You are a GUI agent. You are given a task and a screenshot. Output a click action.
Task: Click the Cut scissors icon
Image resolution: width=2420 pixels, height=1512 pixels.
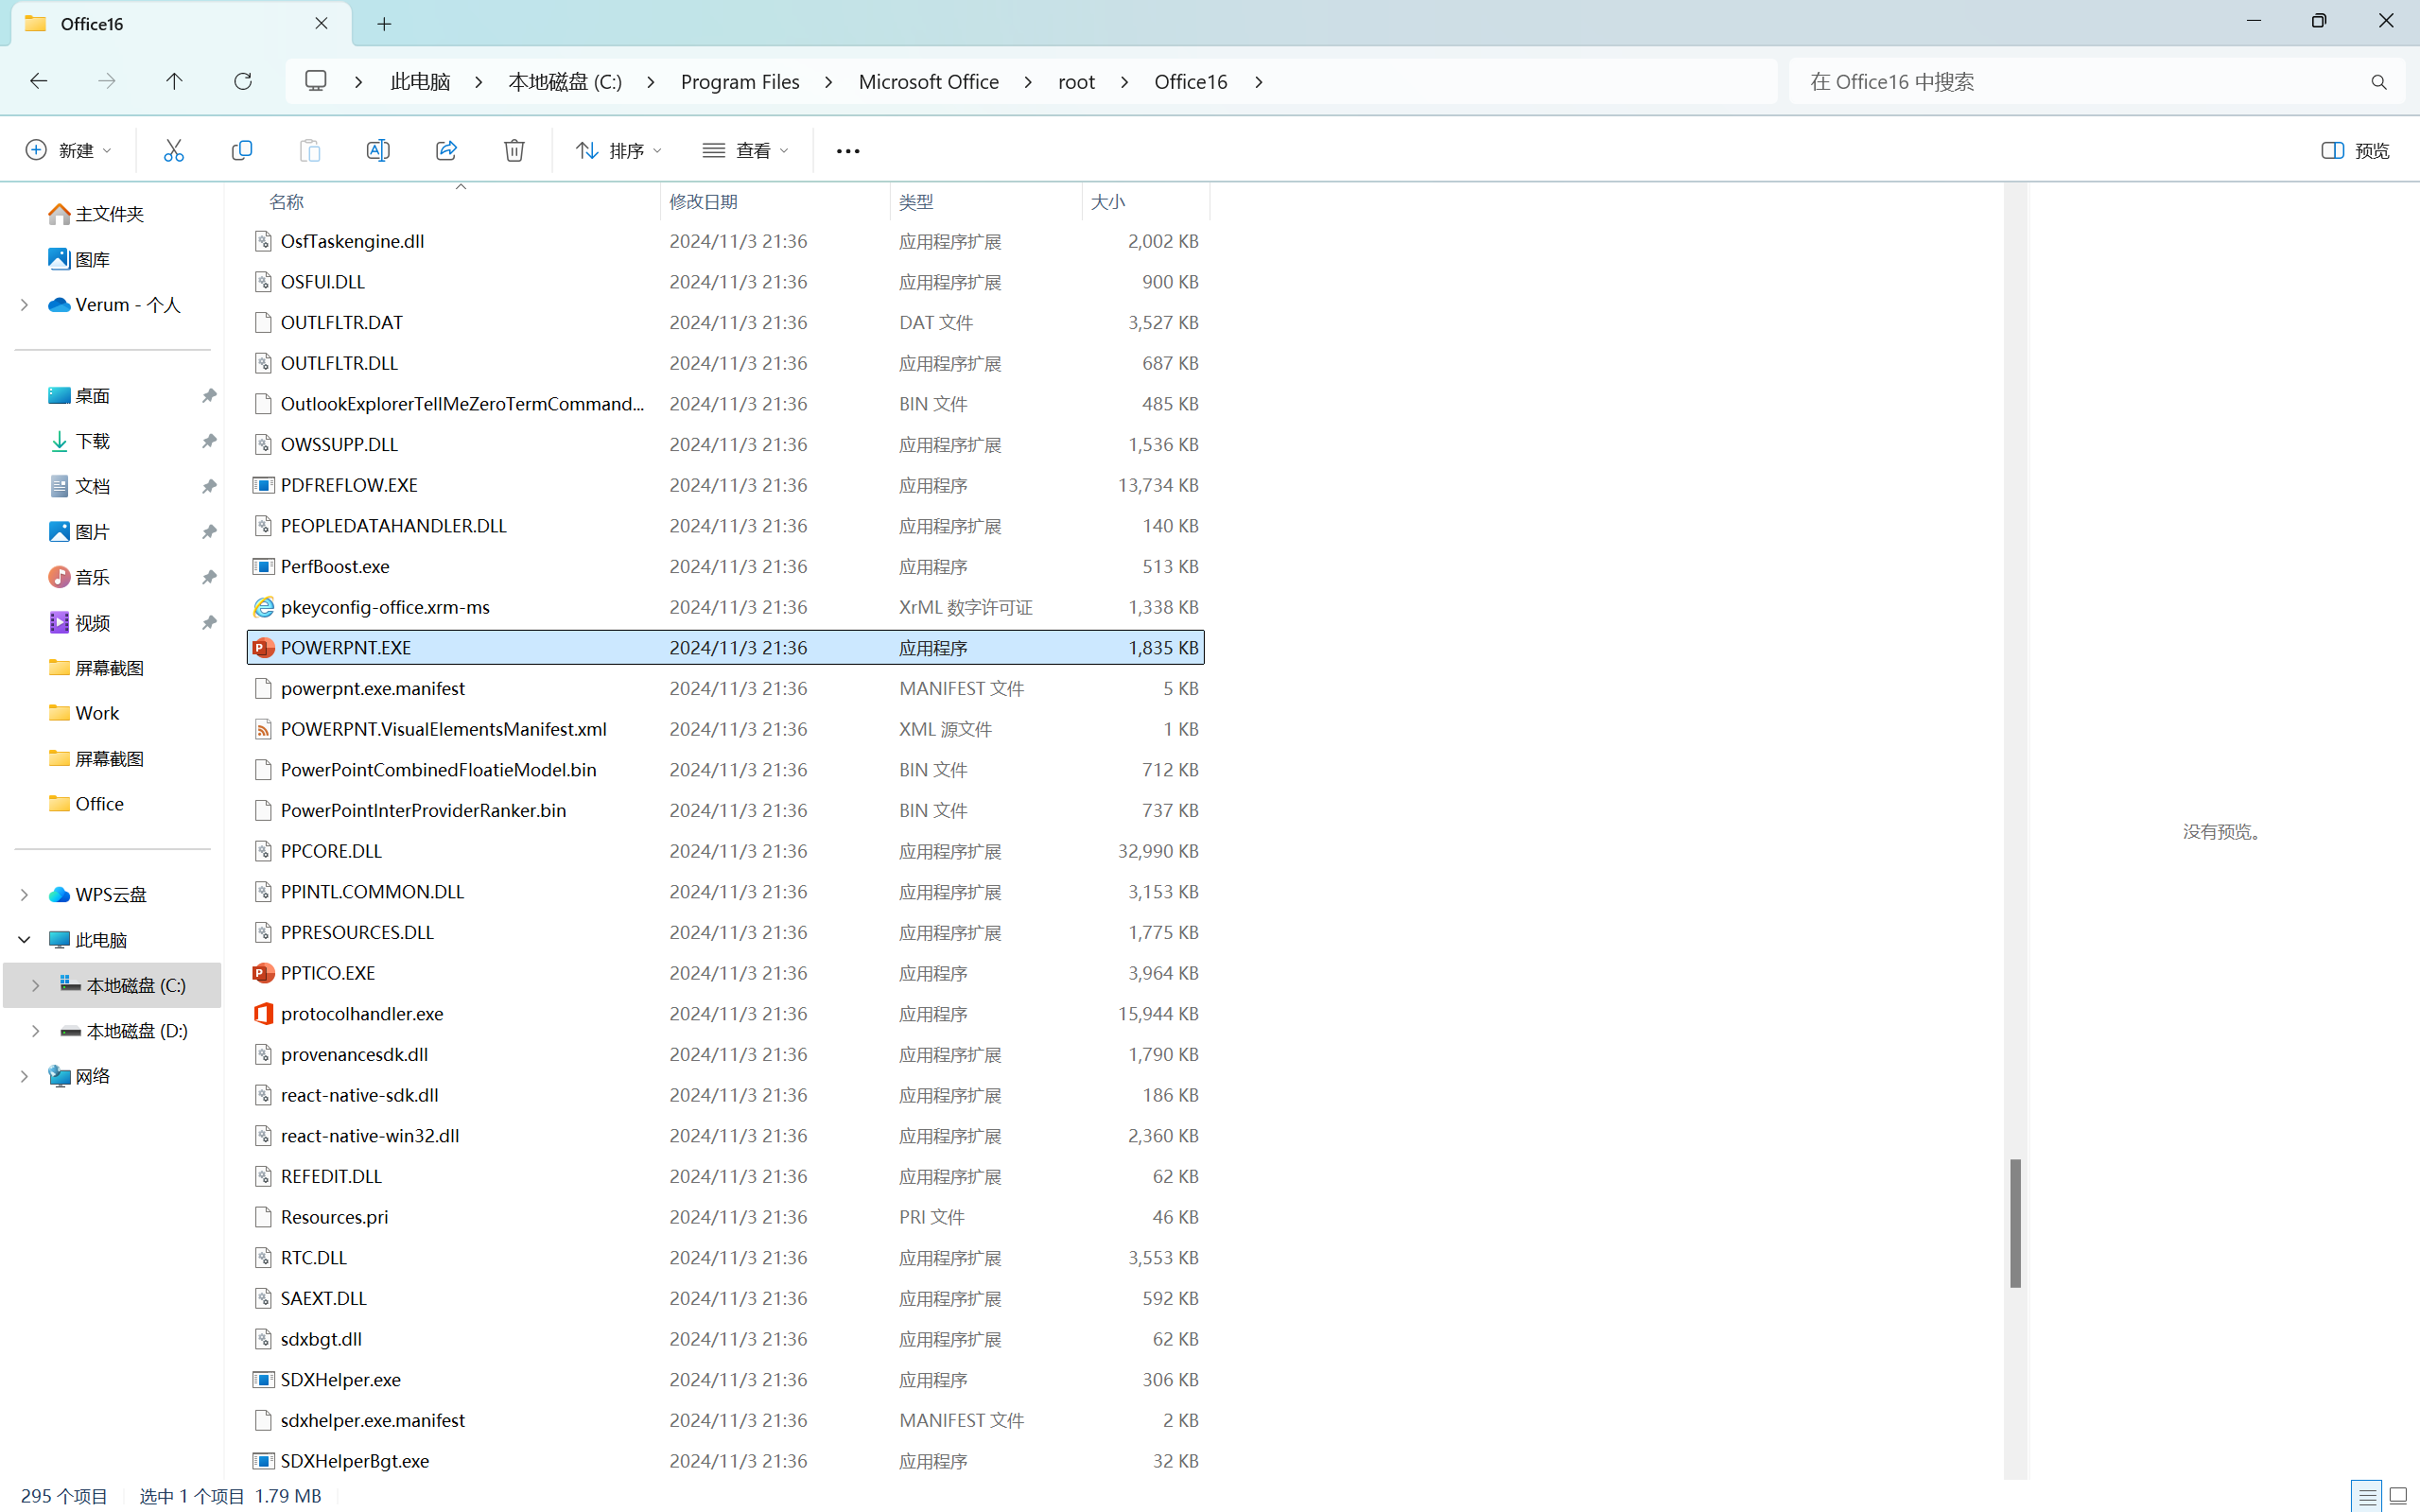pyautogui.click(x=174, y=150)
